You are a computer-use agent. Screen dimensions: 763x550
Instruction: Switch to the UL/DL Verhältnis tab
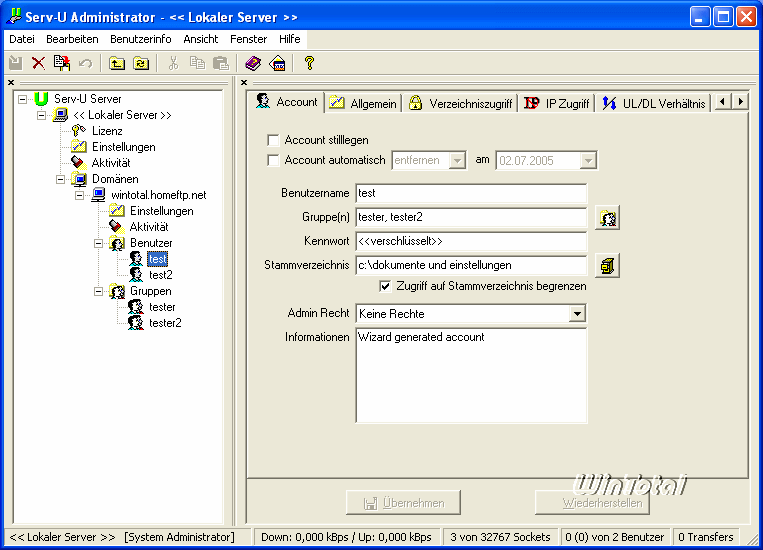(x=654, y=103)
